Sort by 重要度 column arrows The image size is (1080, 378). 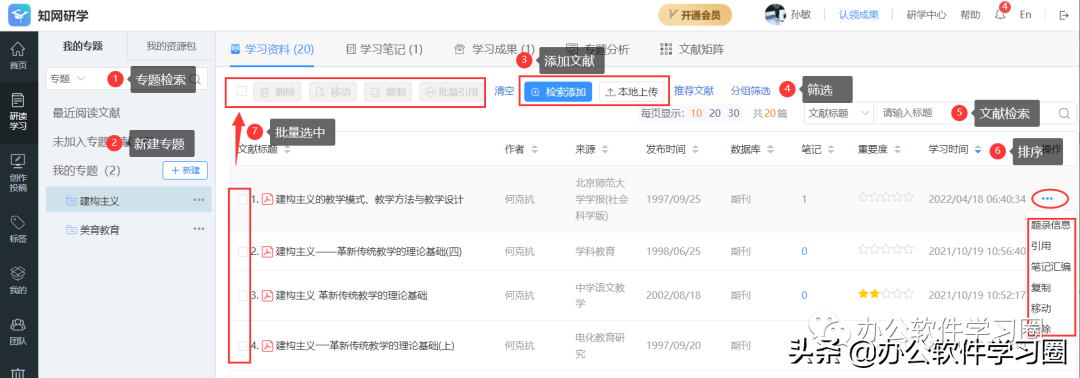coord(897,149)
